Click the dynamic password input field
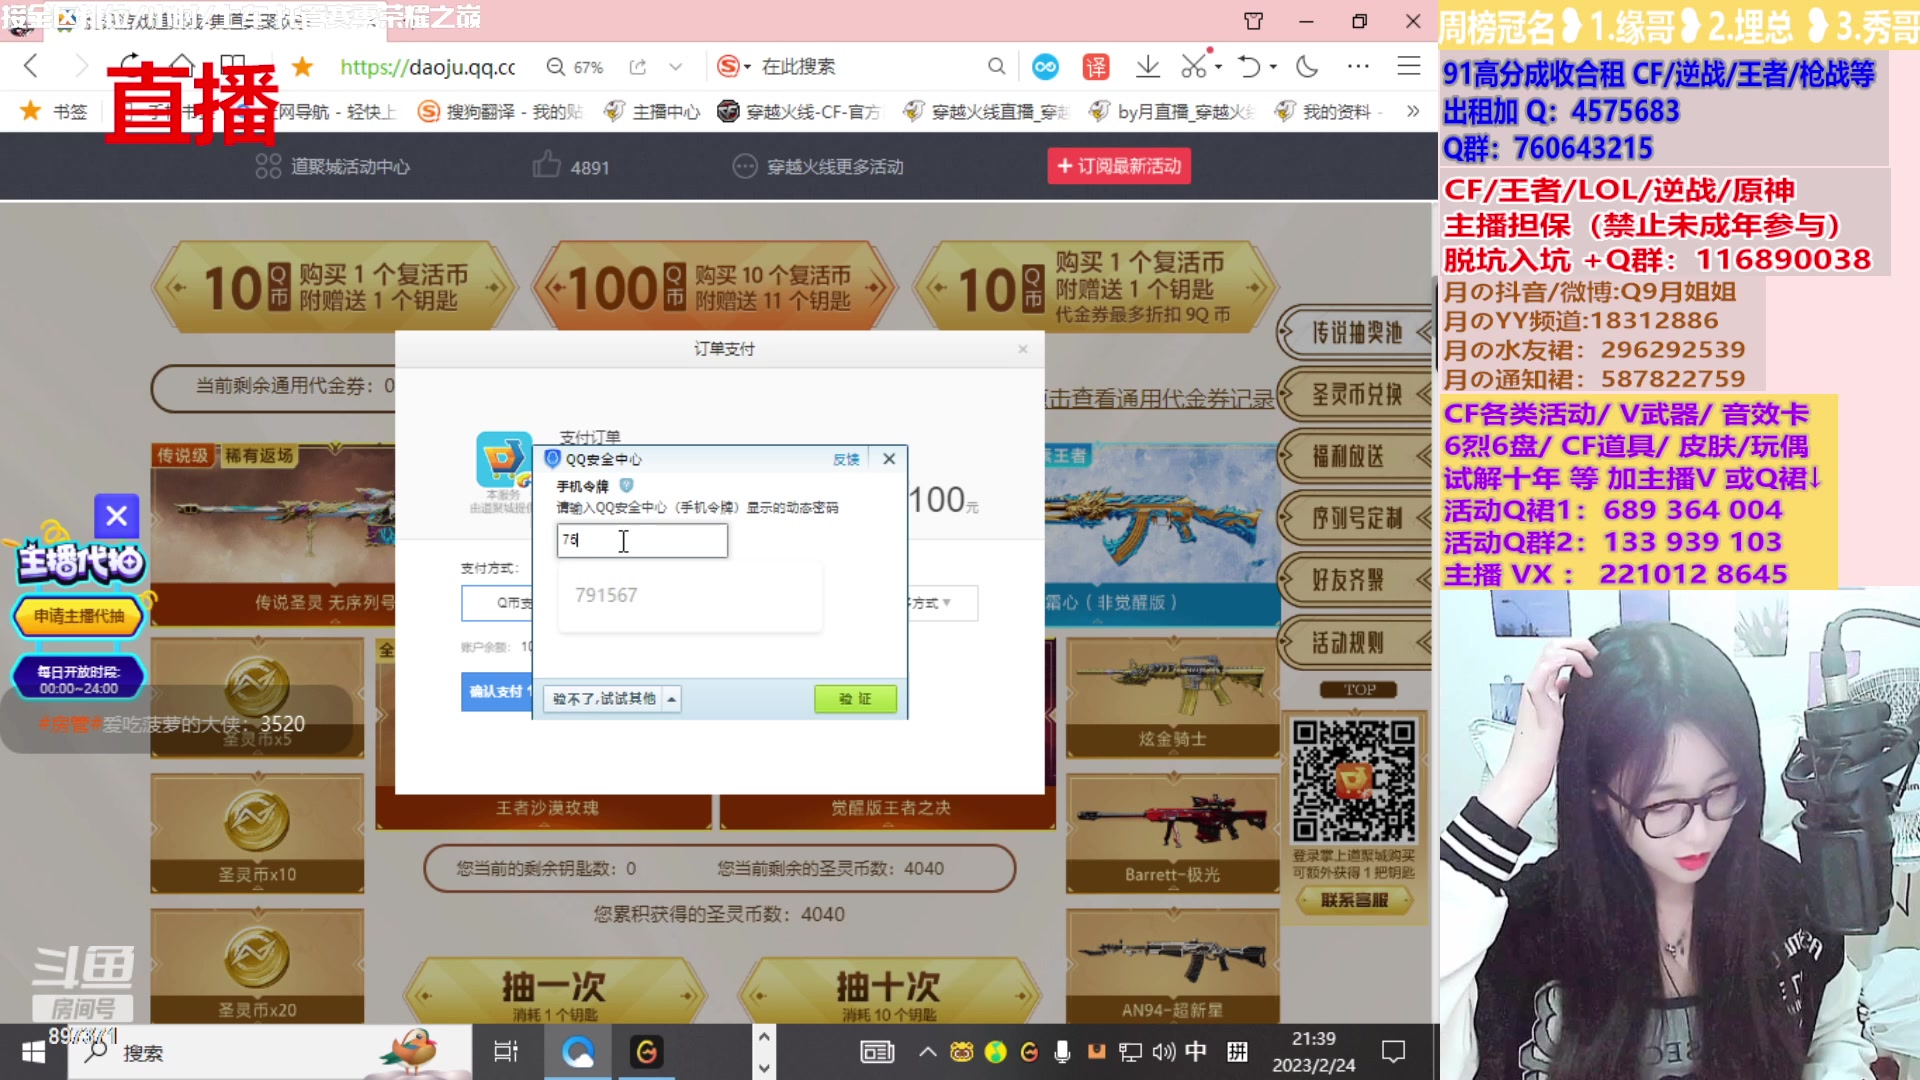Image resolution: width=1920 pixels, height=1080 pixels. [x=642, y=540]
